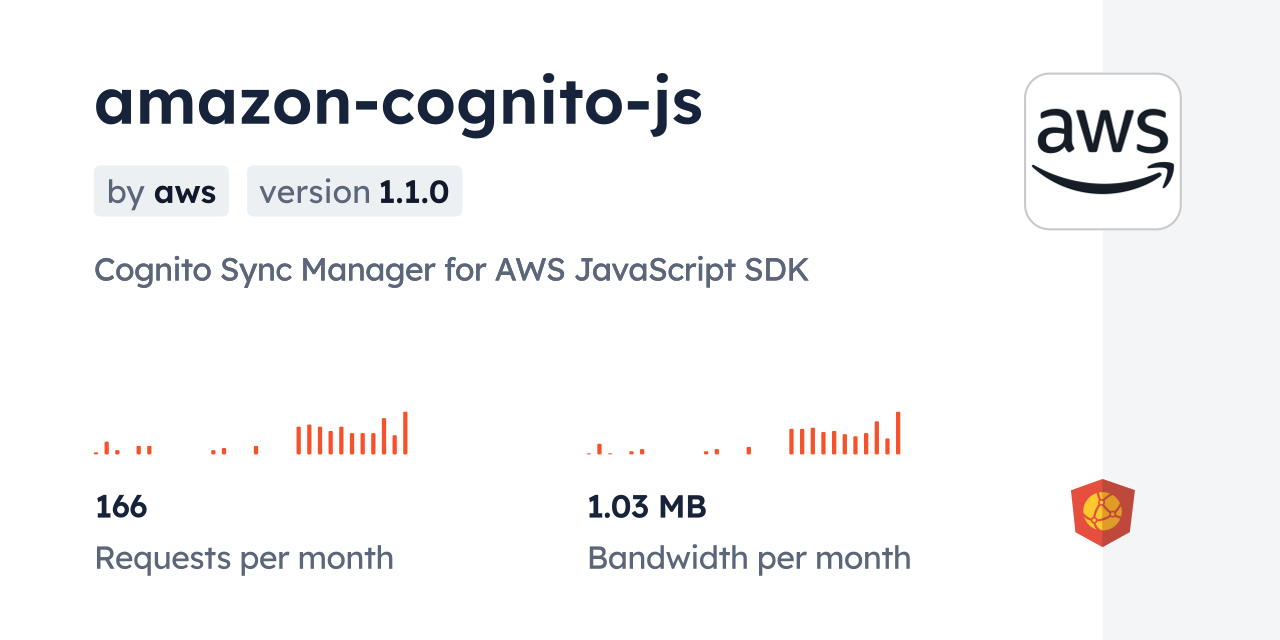1280x640 pixels.
Task: Click the bold 1.1.0 version number
Action: (x=413, y=191)
